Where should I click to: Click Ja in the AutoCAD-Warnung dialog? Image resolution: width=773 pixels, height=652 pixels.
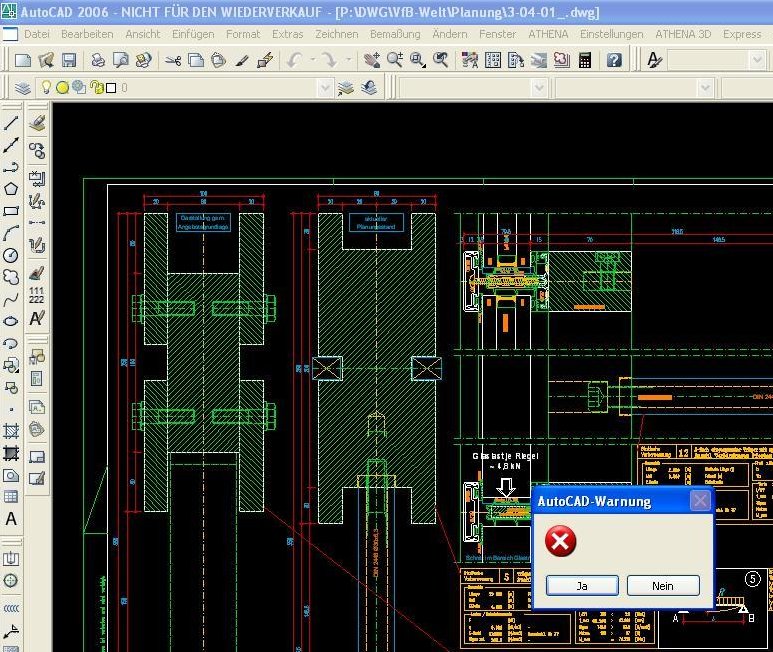[x=582, y=585]
